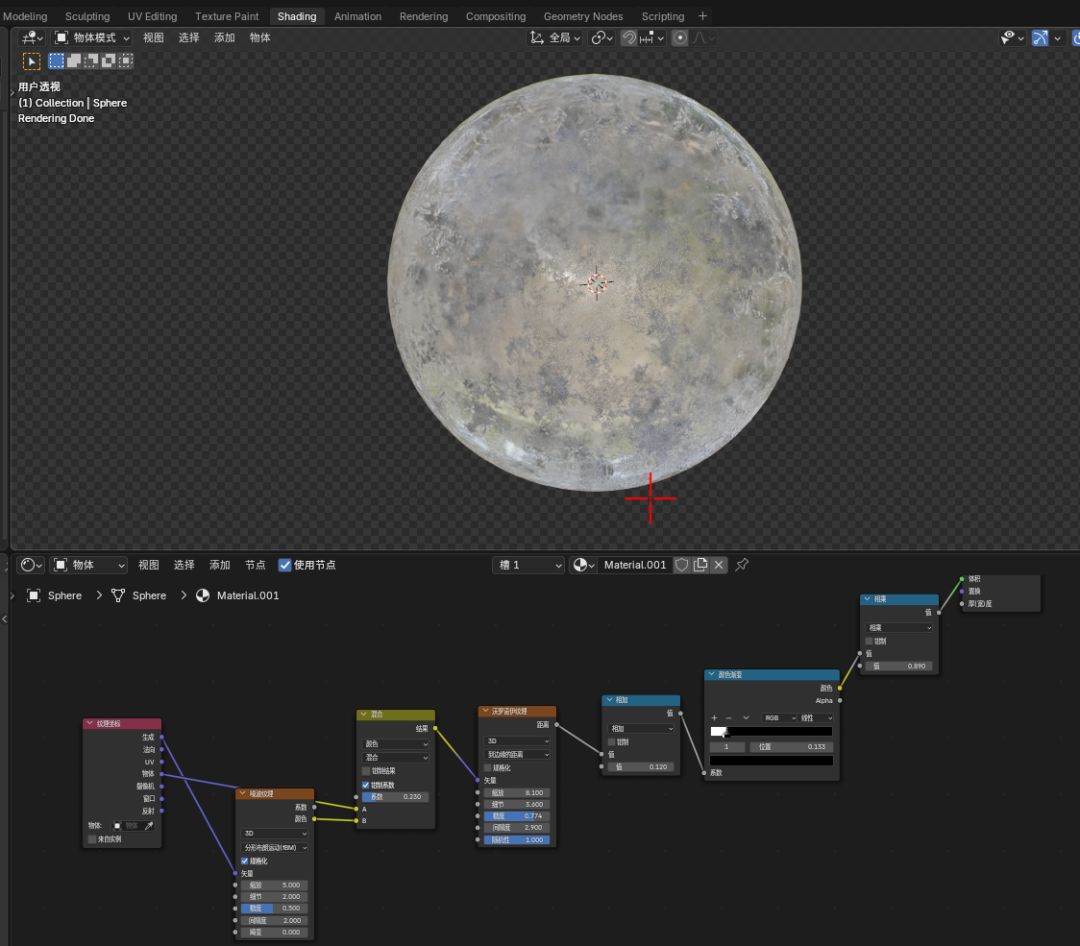Click the snap magnet icon

629,38
